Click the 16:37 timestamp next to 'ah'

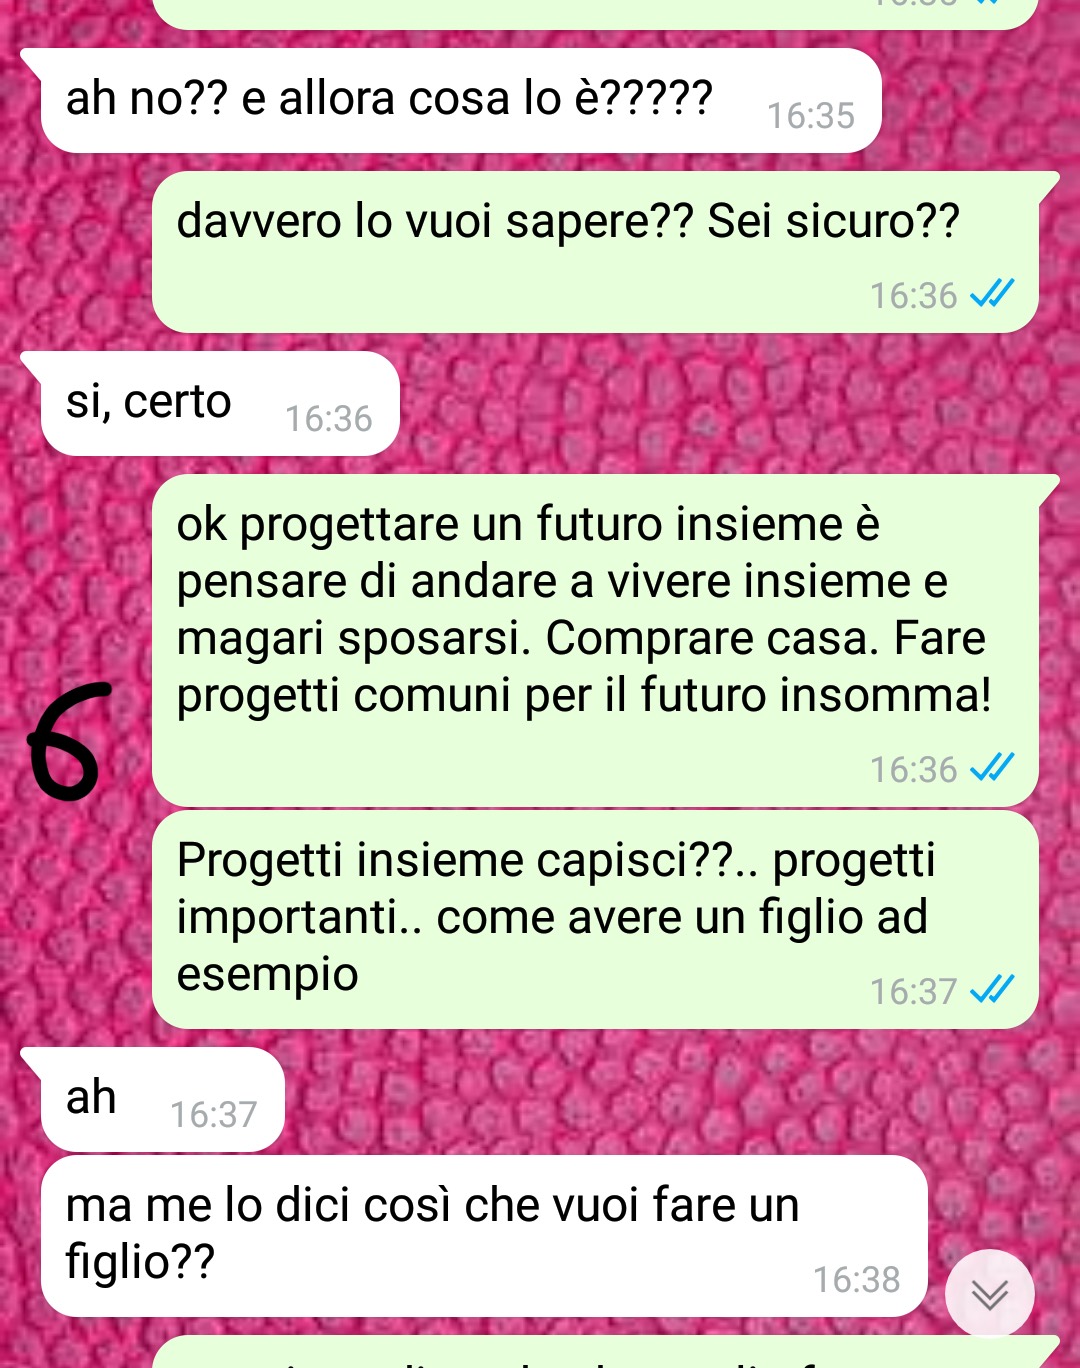(214, 1115)
